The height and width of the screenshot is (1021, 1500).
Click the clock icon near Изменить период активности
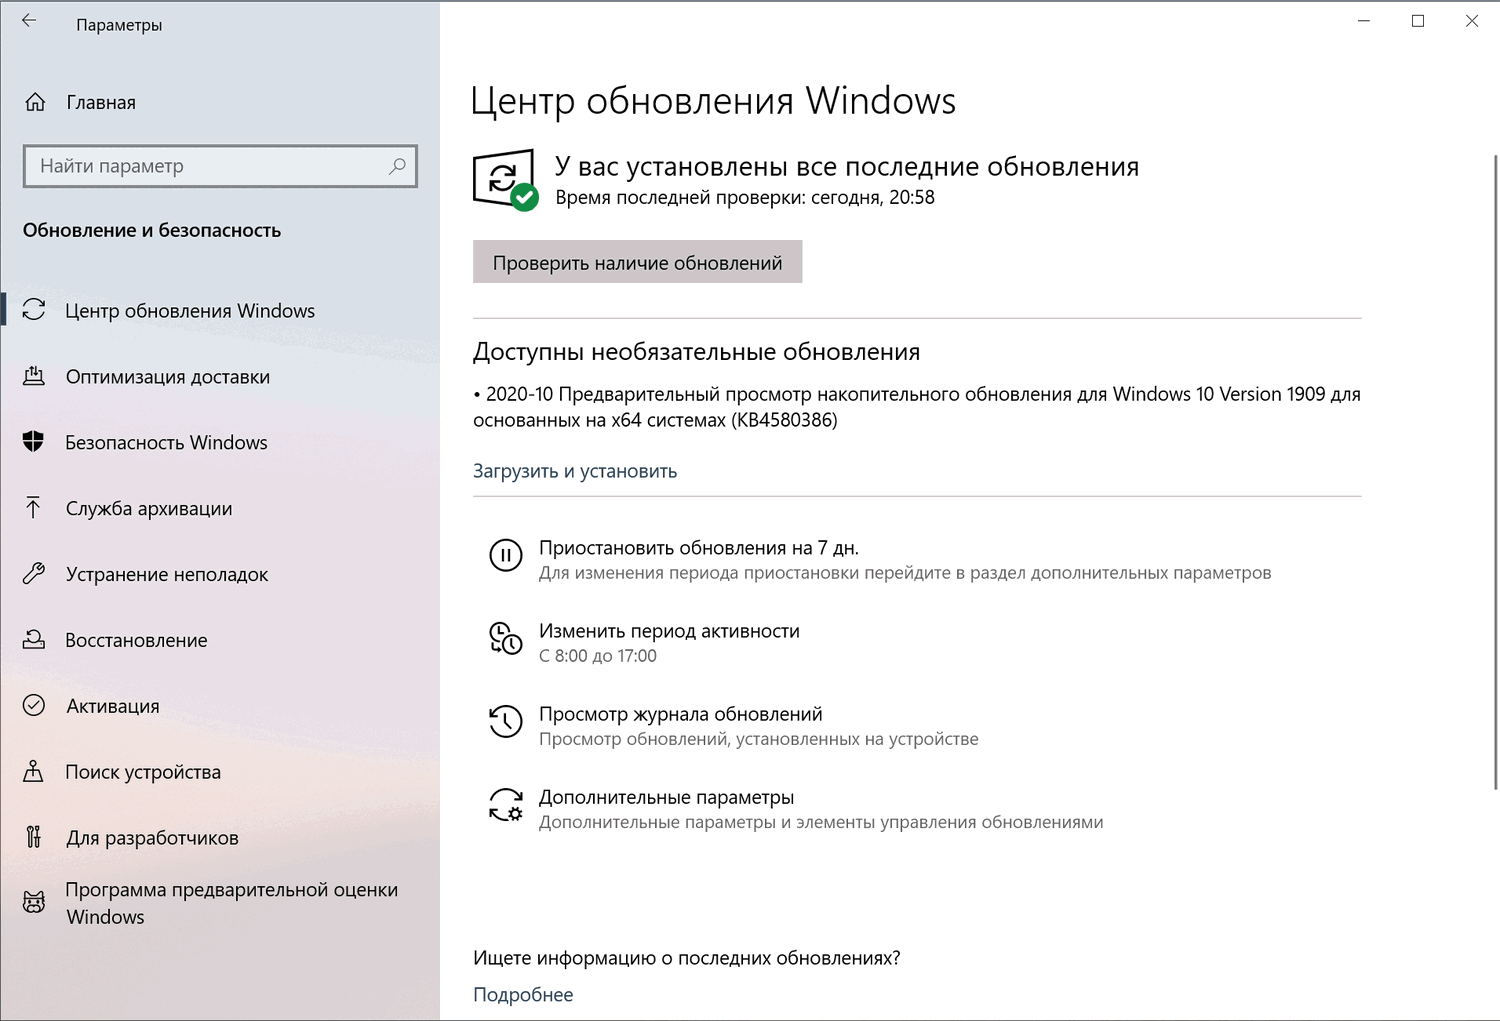(x=506, y=640)
